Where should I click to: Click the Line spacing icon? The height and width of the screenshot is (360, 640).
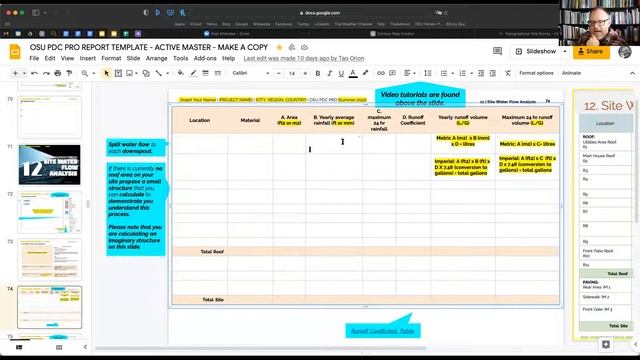428,73
